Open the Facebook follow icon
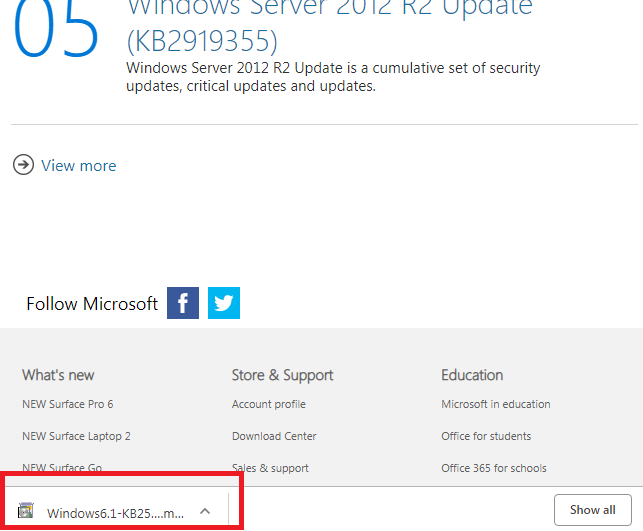 coord(183,303)
